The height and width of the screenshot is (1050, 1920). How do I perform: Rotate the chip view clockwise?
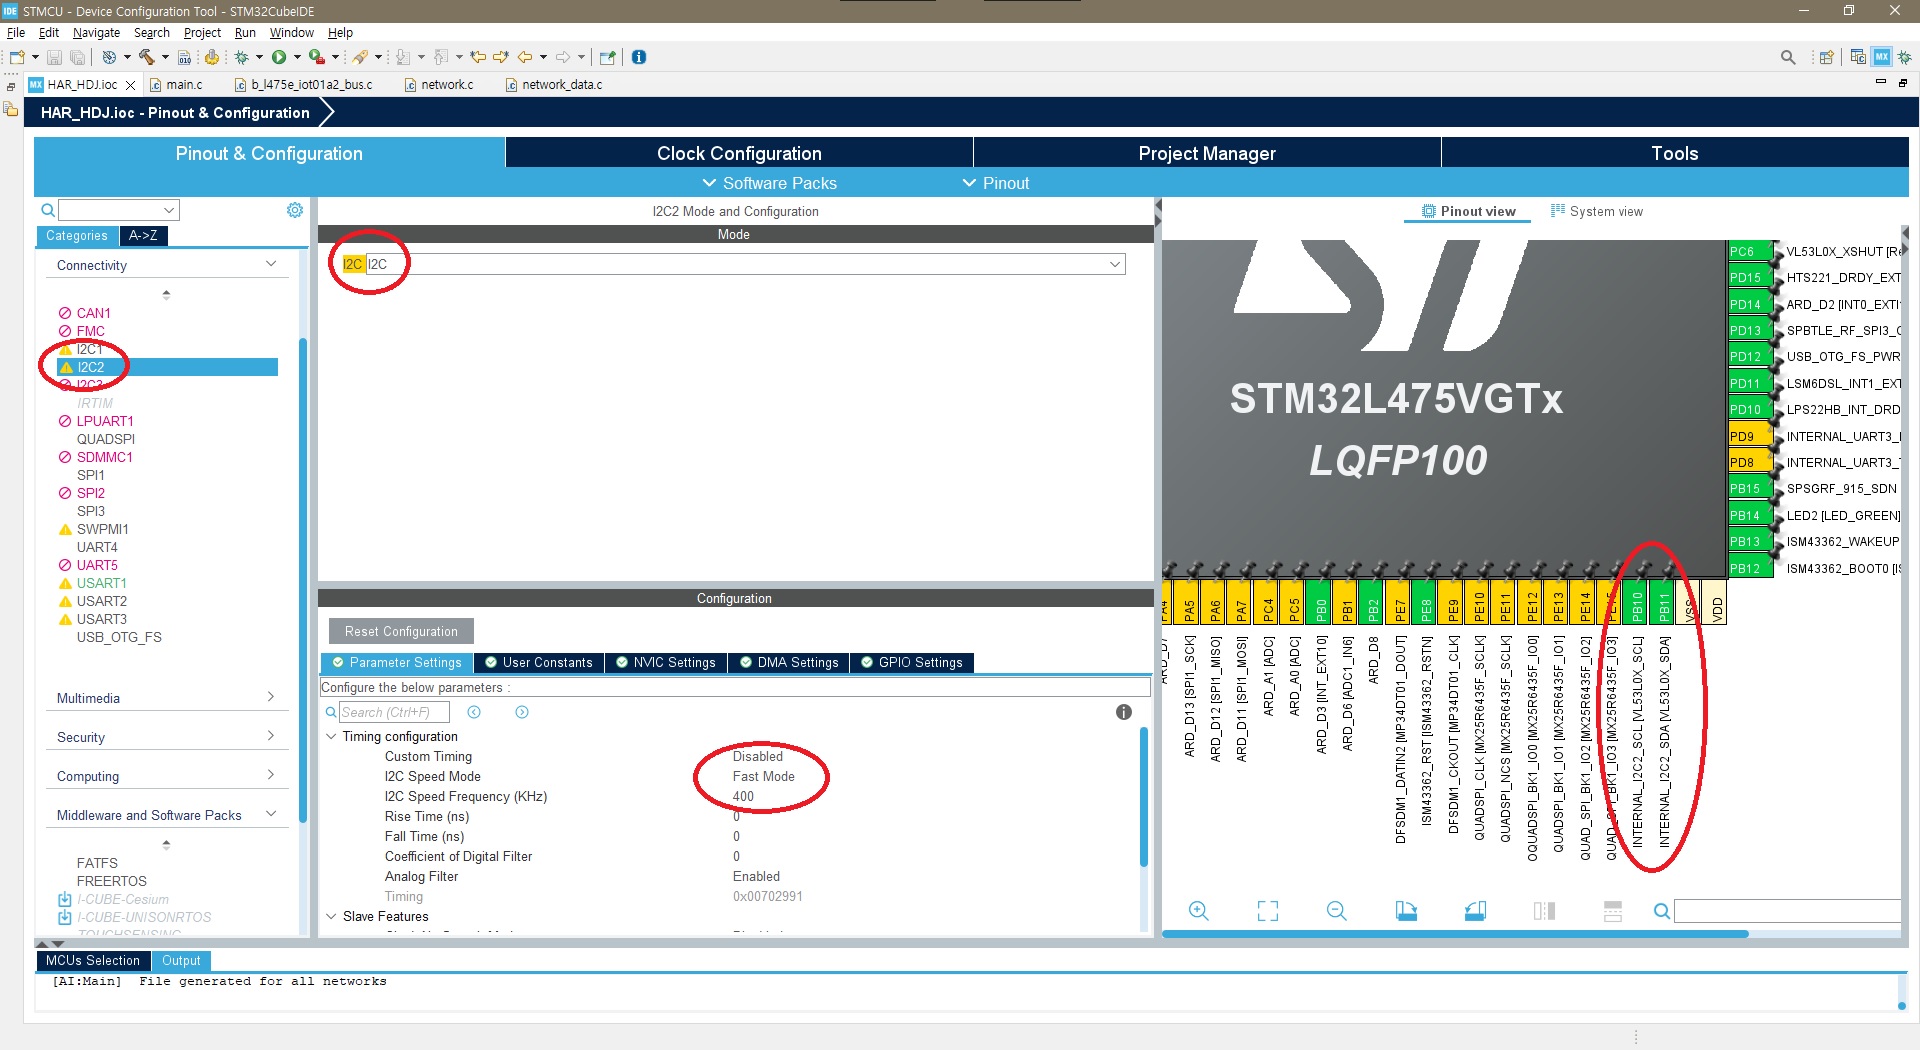[1406, 911]
